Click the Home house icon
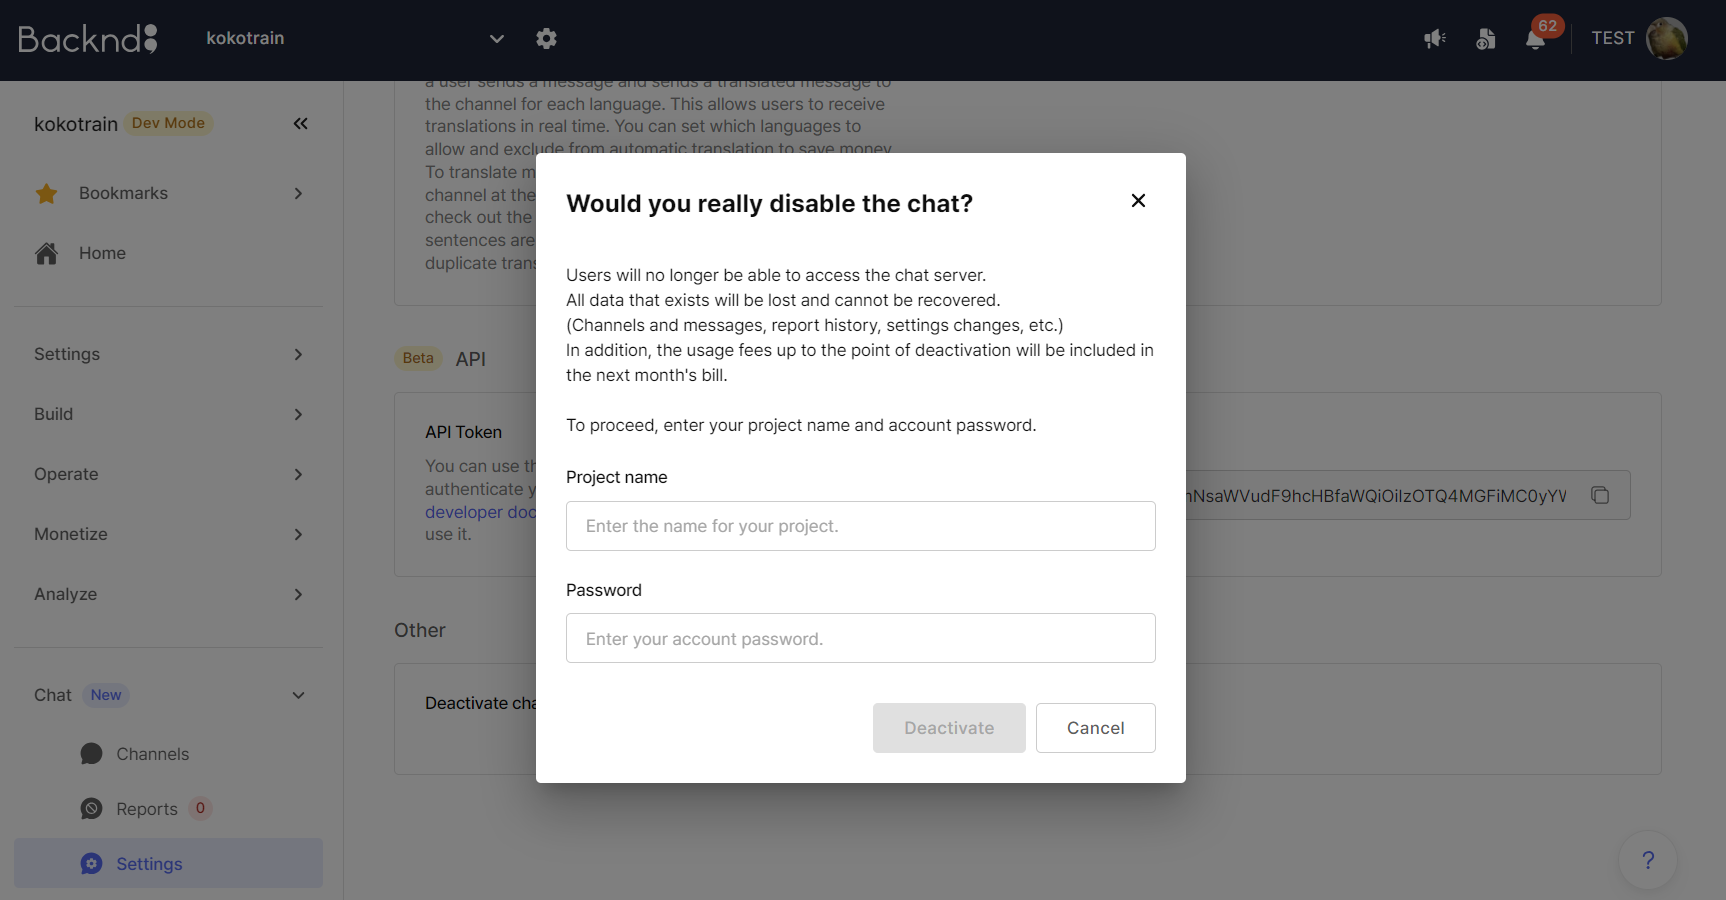Viewport: 1726px width, 900px height. pyautogui.click(x=47, y=253)
